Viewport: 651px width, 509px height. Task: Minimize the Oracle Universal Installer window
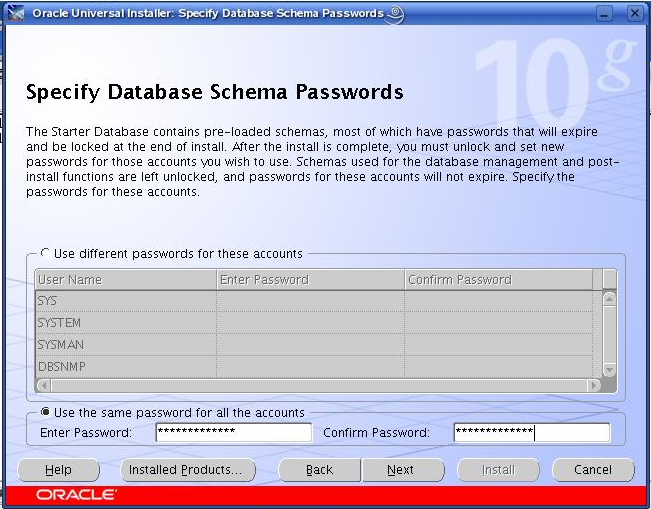pyautogui.click(x=604, y=15)
